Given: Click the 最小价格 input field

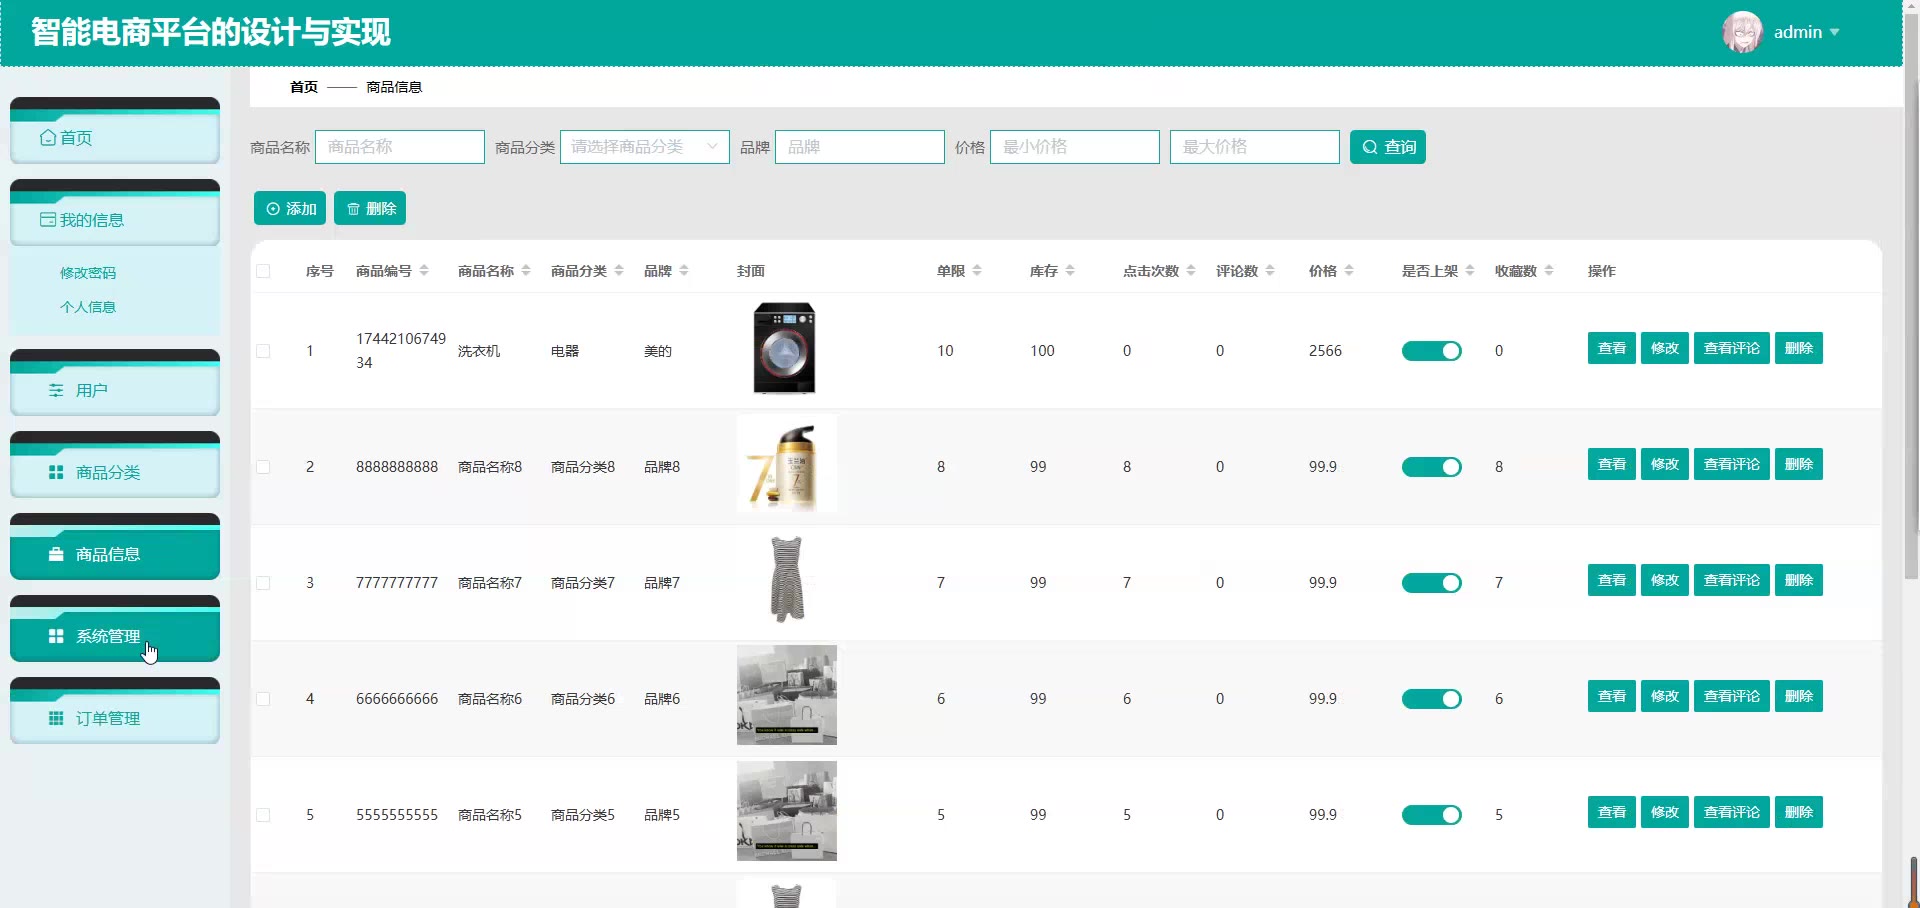Looking at the screenshot, I should pos(1074,147).
